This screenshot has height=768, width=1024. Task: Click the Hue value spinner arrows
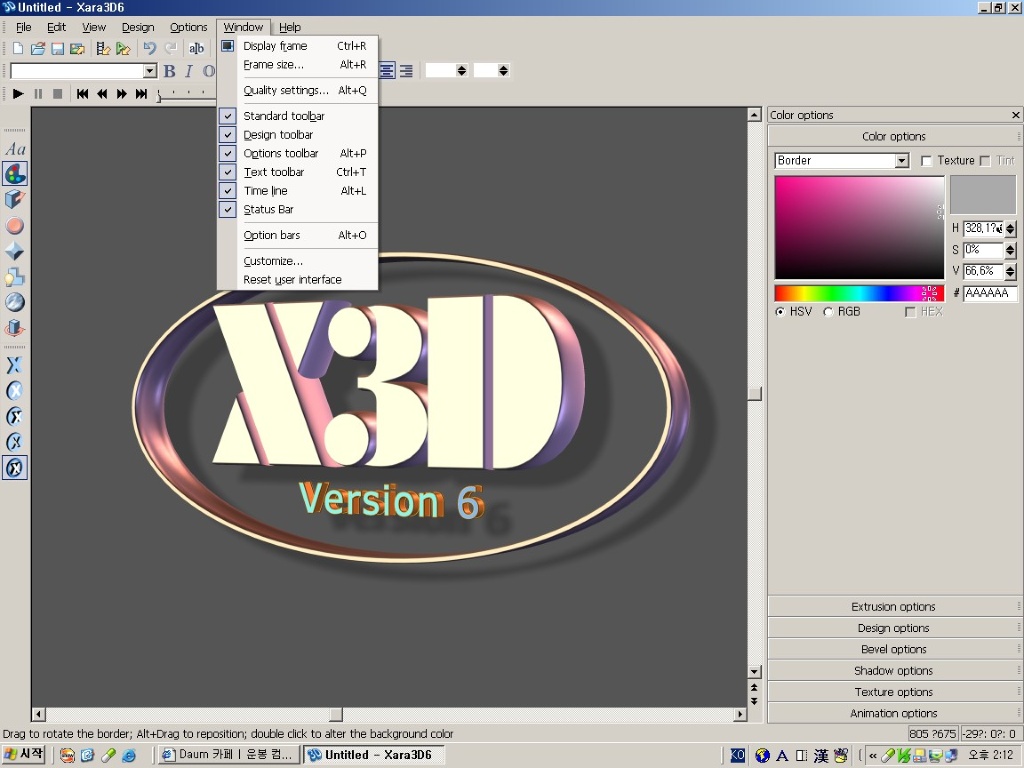(1010, 229)
